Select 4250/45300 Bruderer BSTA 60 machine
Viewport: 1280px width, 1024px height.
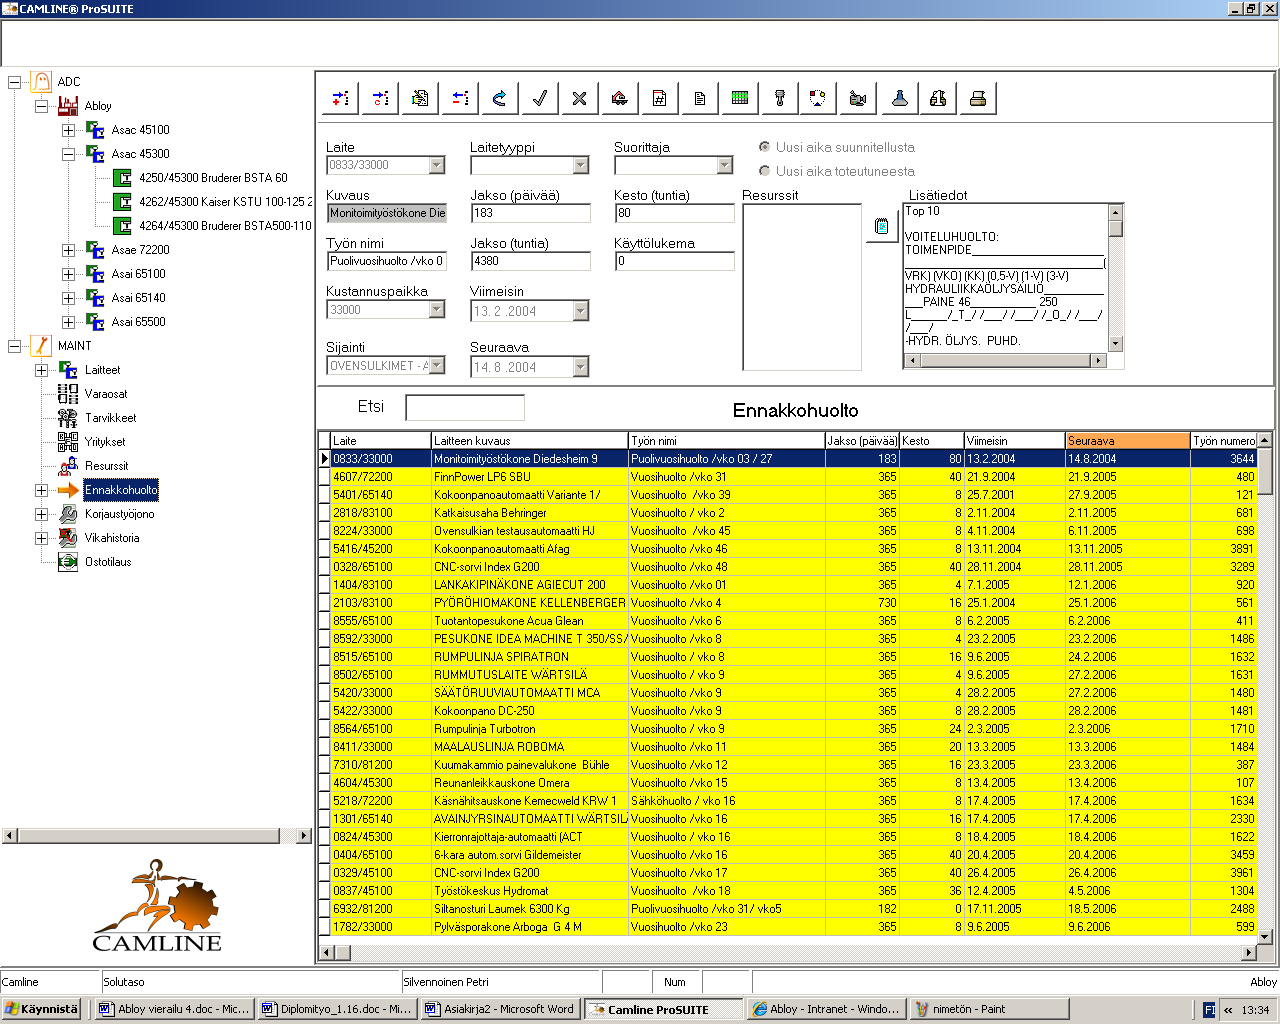click(x=213, y=178)
